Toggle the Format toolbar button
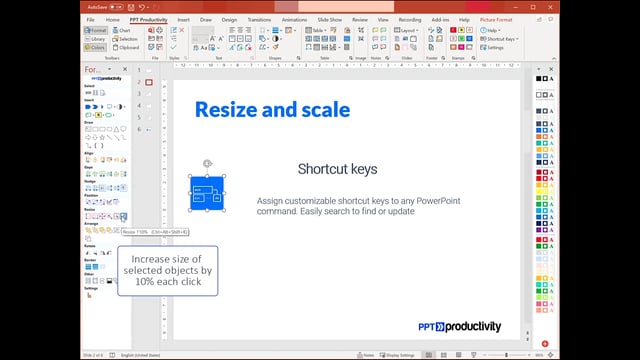This screenshot has height=360, width=640. [96, 30]
